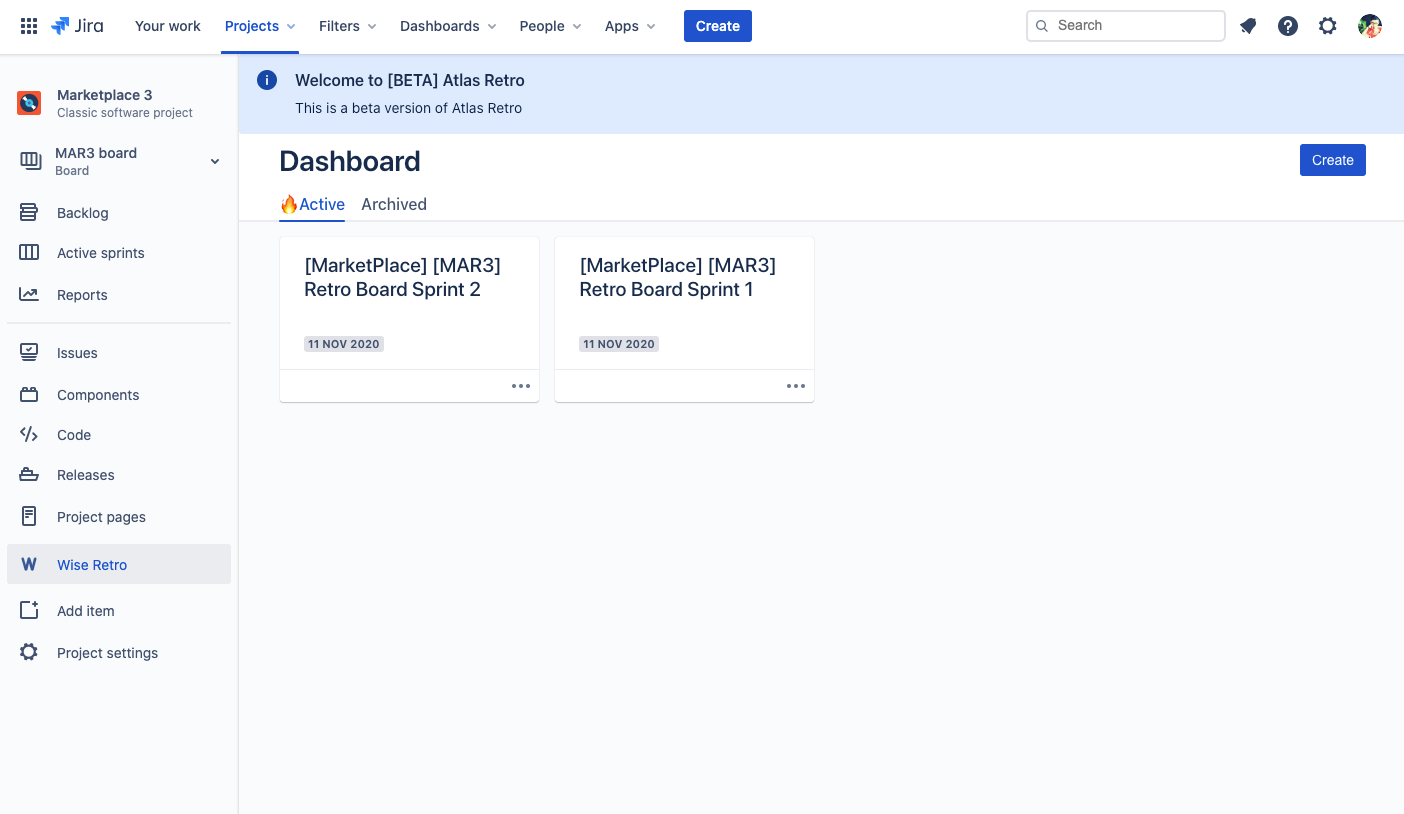Open more options on Sprint 1 card
This screenshot has width=1404, height=814.
[x=796, y=386]
